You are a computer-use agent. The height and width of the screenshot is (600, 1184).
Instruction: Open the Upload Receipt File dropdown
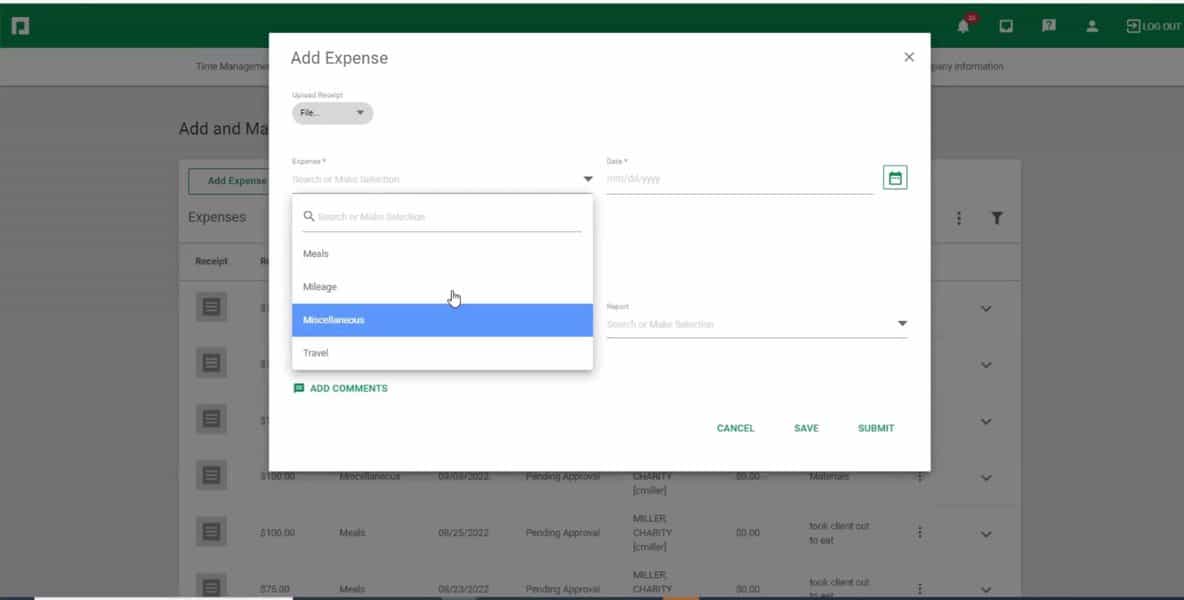coord(331,113)
